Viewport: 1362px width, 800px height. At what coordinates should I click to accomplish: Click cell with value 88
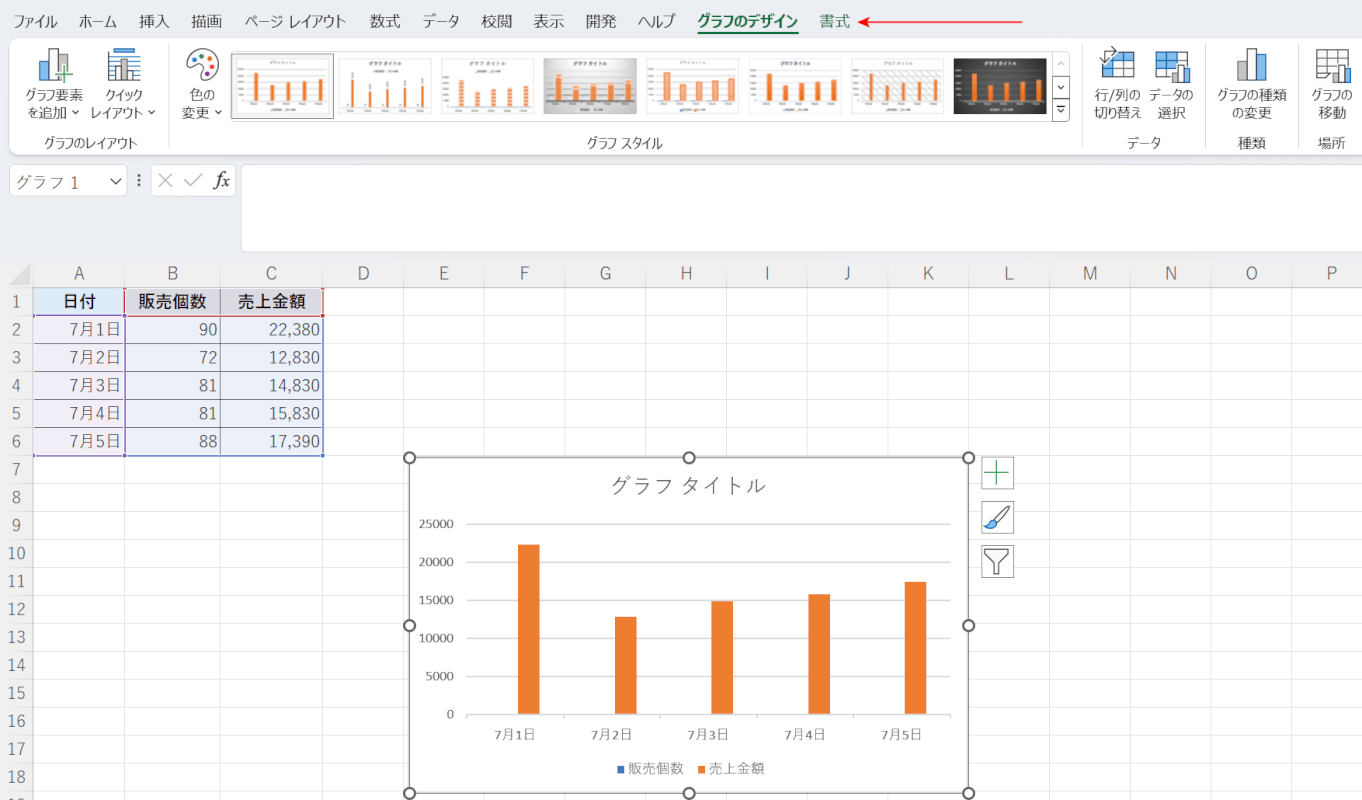pyautogui.click(x=173, y=442)
